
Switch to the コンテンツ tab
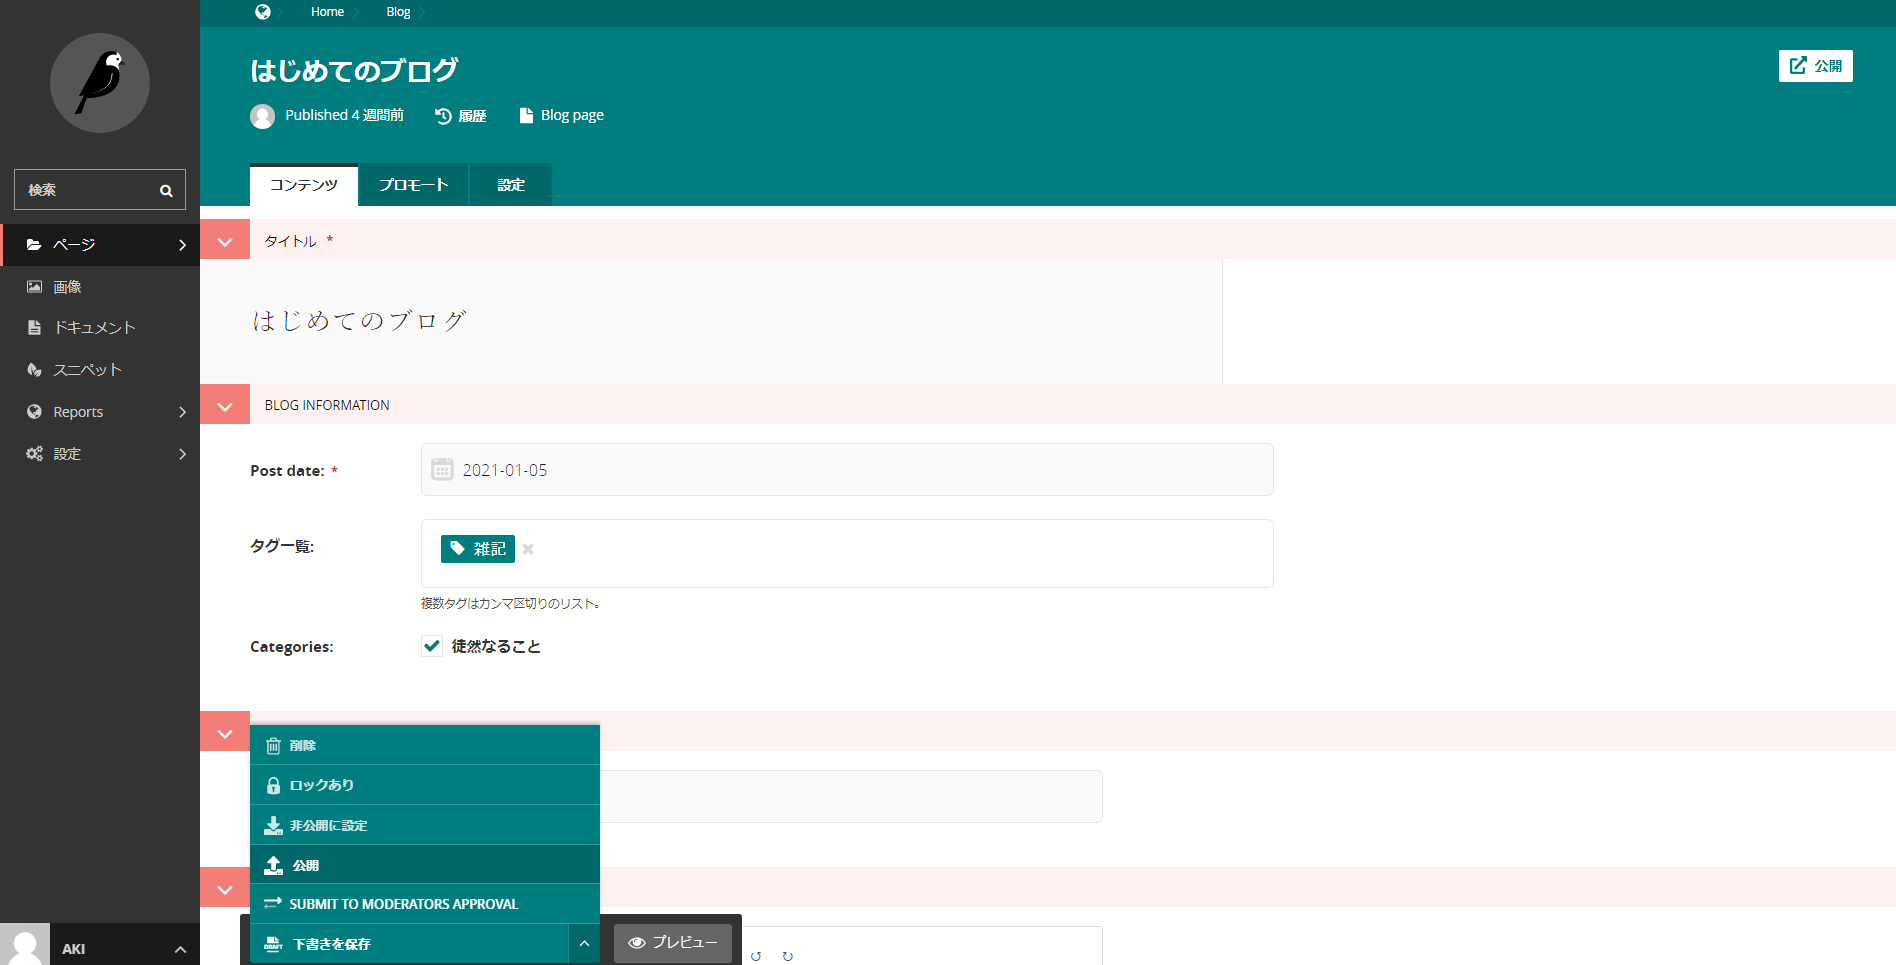coord(304,185)
